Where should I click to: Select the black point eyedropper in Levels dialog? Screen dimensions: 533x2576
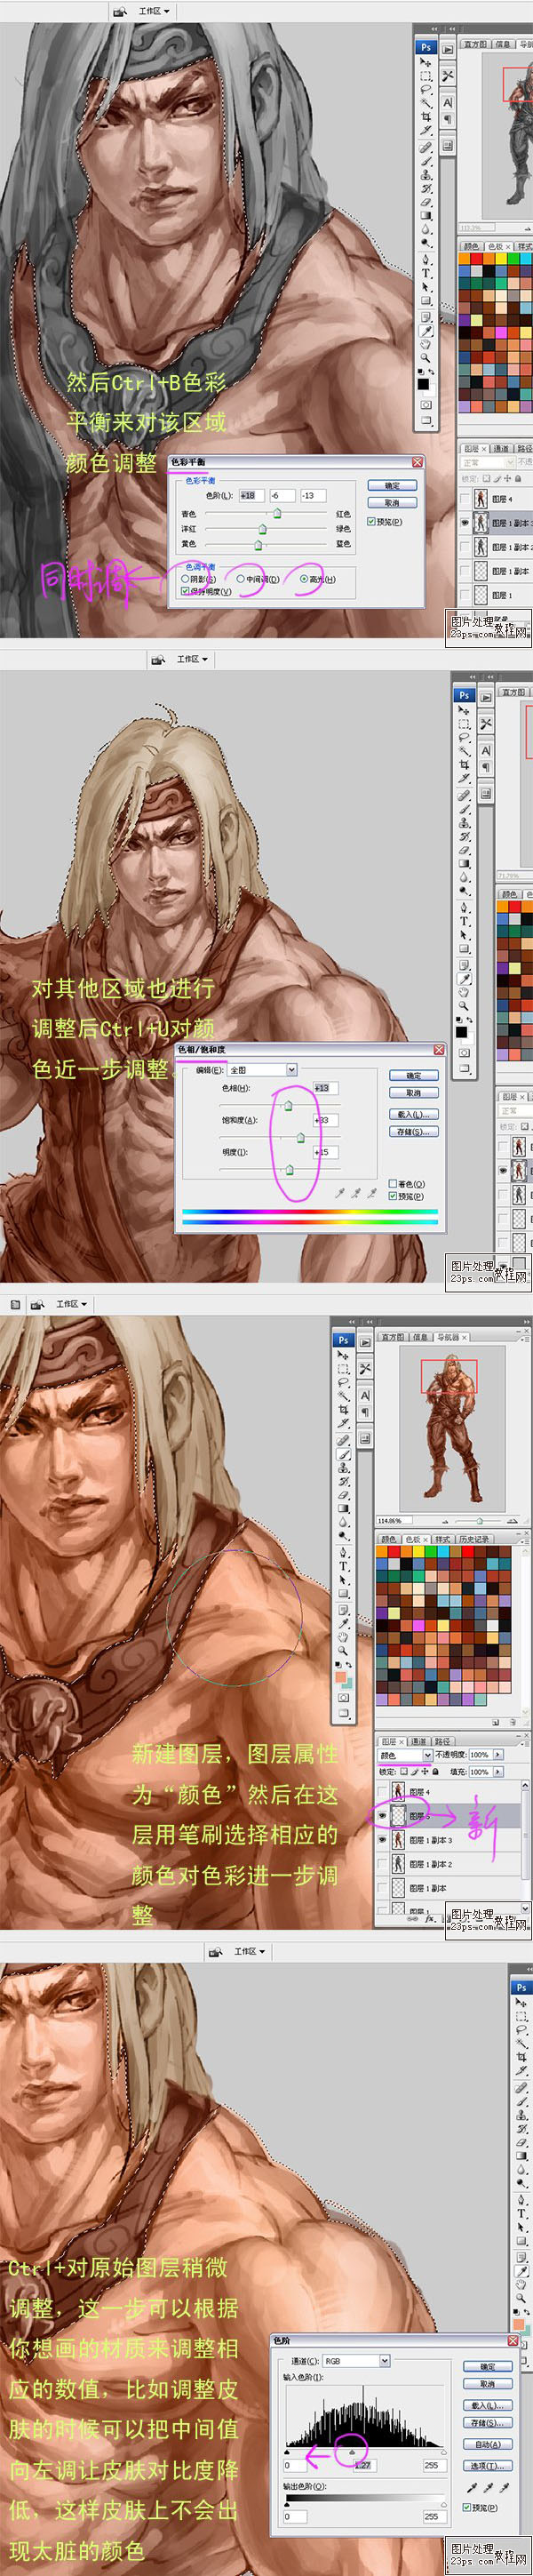(x=472, y=2486)
